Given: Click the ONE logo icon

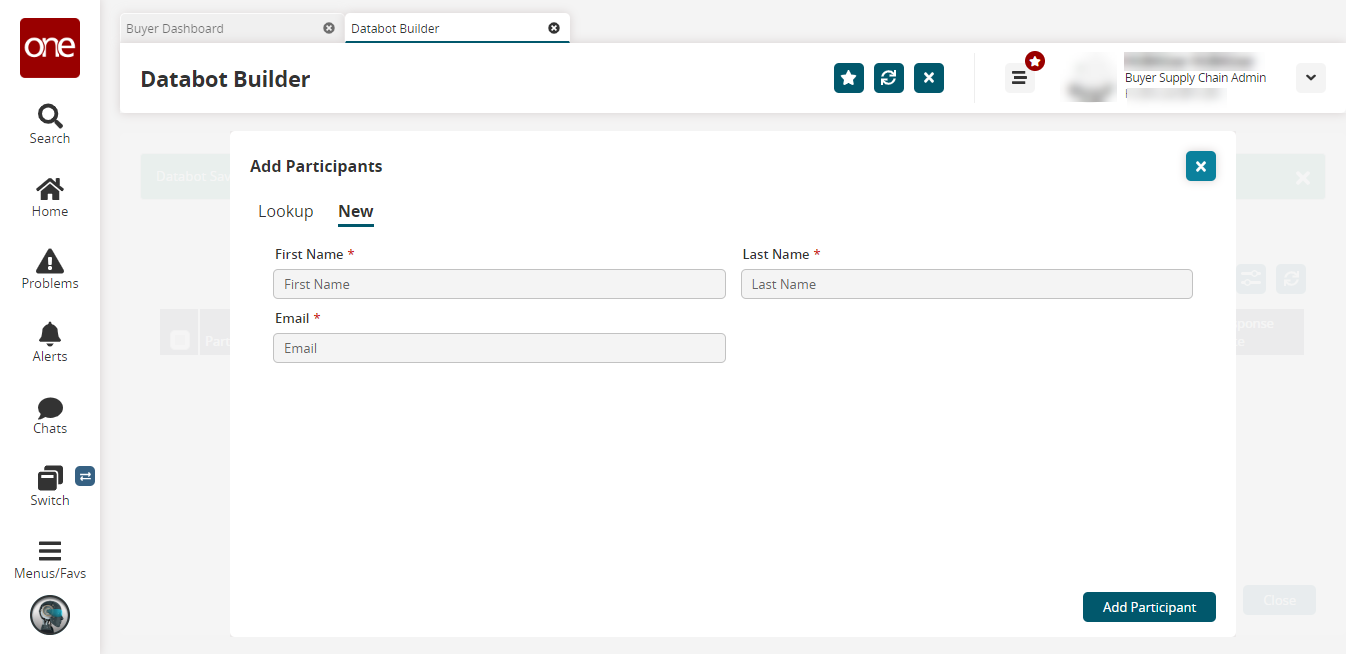Looking at the screenshot, I should click(x=50, y=48).
